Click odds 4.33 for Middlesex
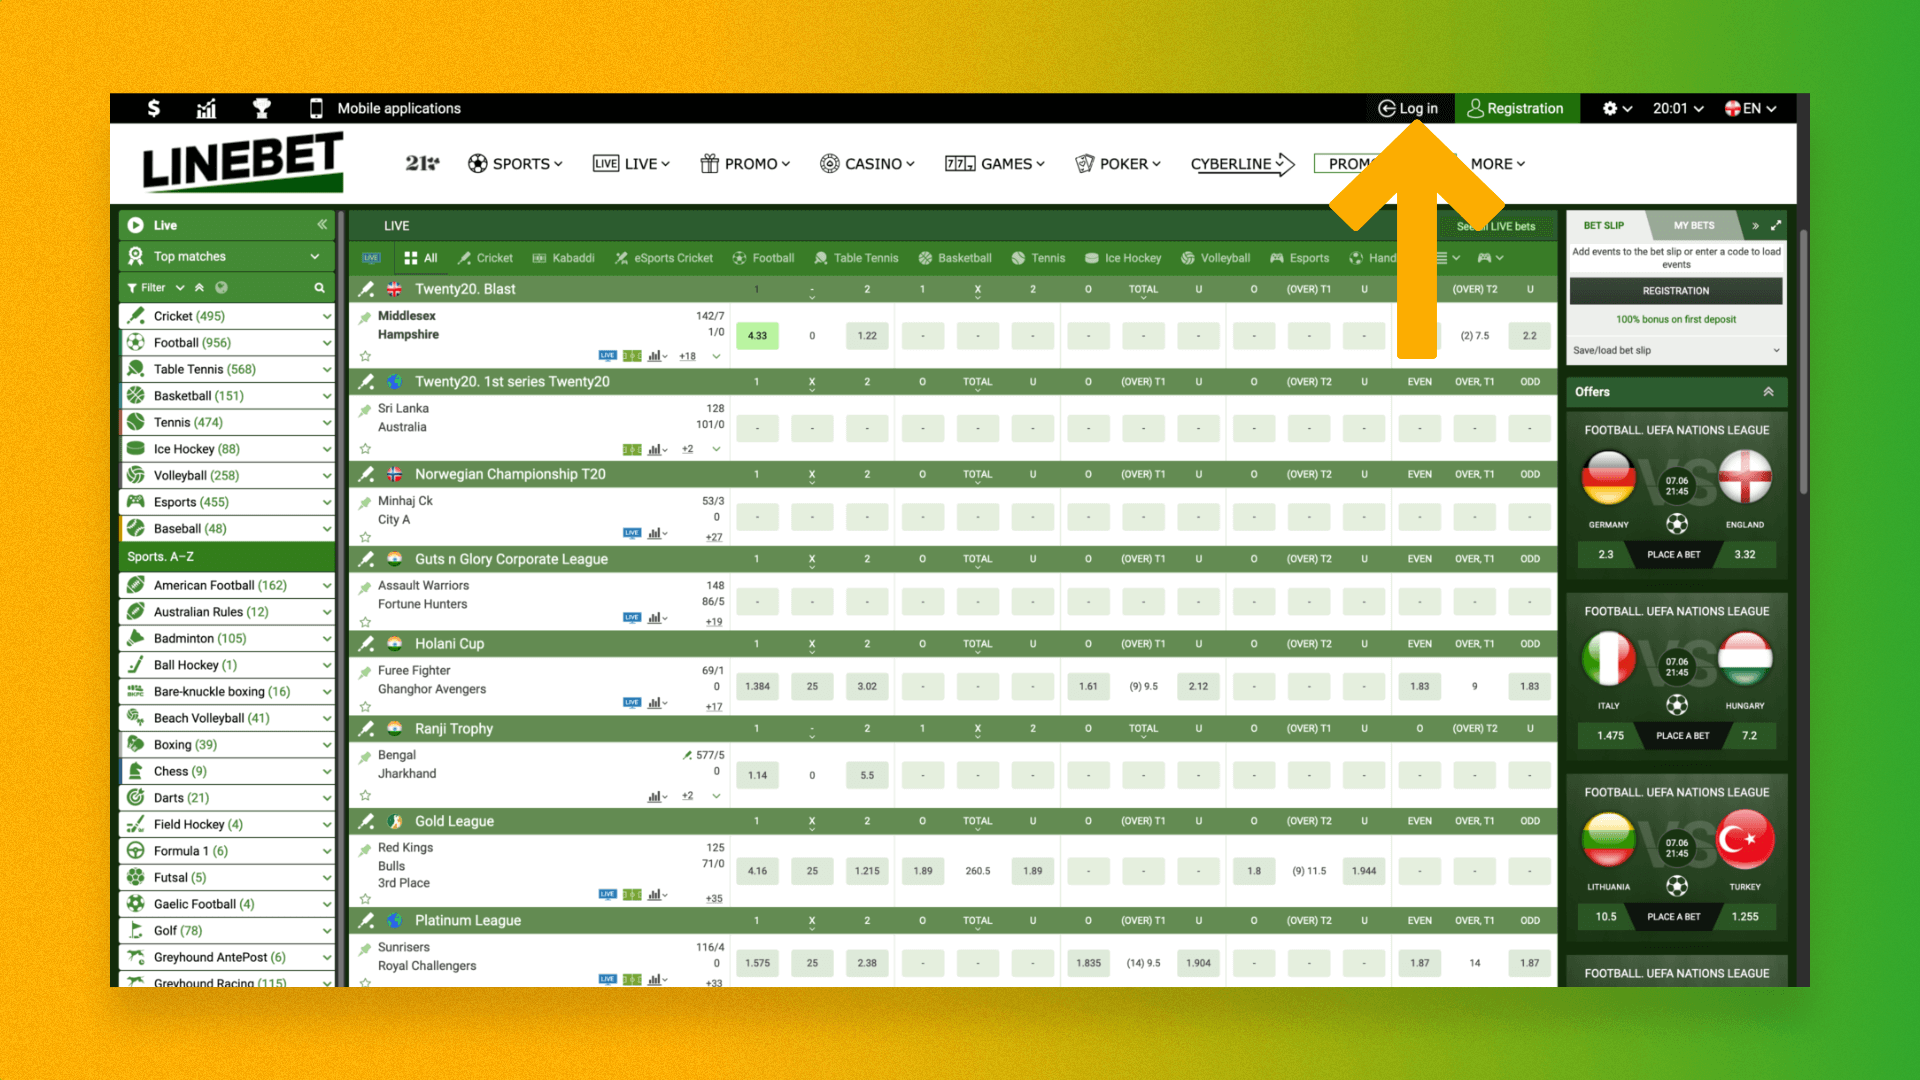This screenshot has height=1080, width=1920. pos(757,335)
